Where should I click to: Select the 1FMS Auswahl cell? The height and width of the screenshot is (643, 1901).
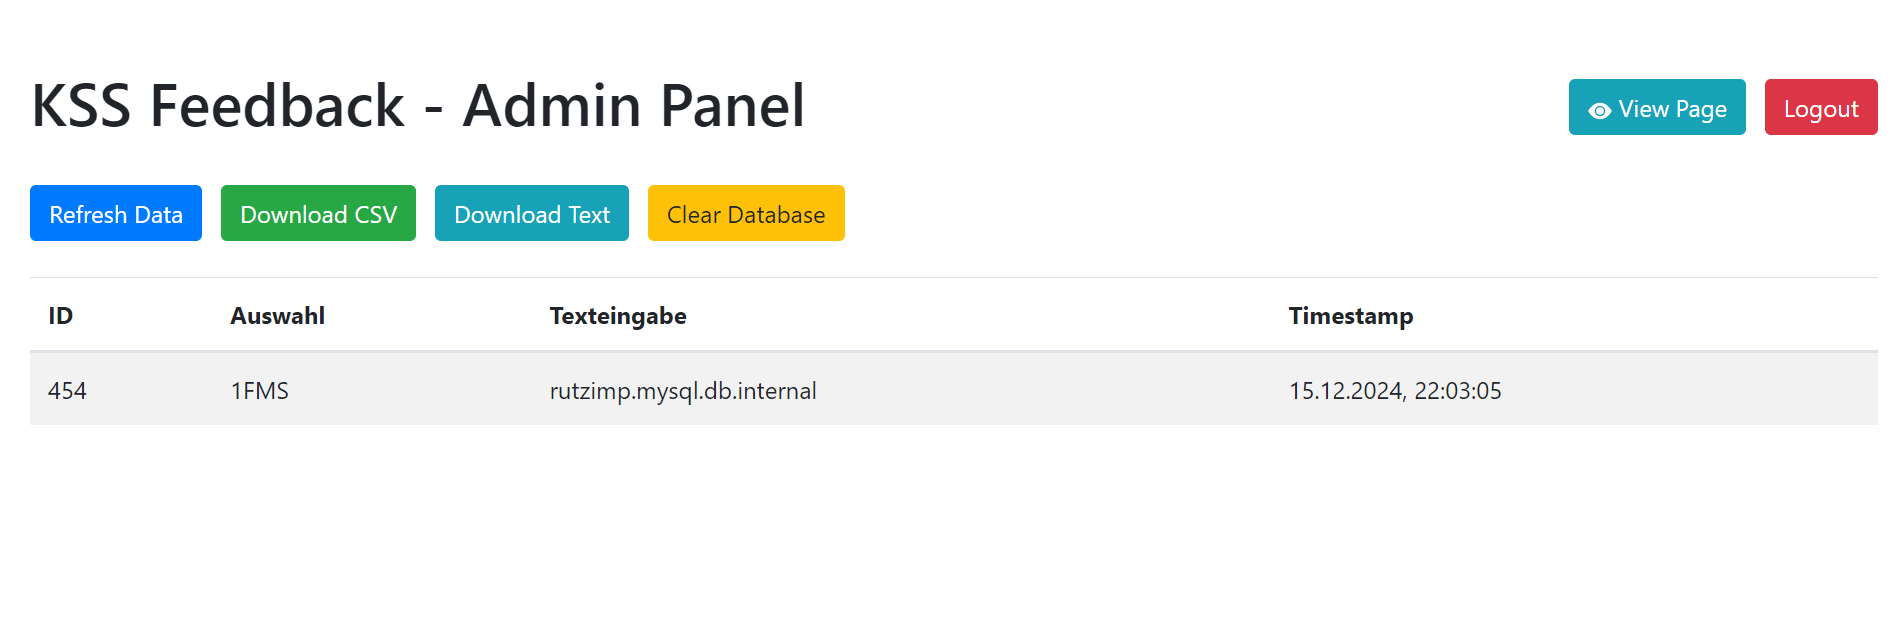(260, 391)
